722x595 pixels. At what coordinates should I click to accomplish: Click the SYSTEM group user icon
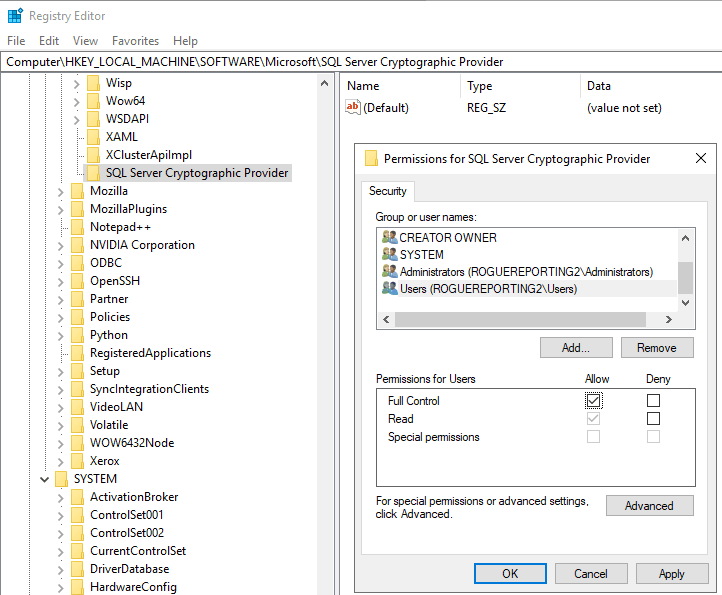point(390,254)
